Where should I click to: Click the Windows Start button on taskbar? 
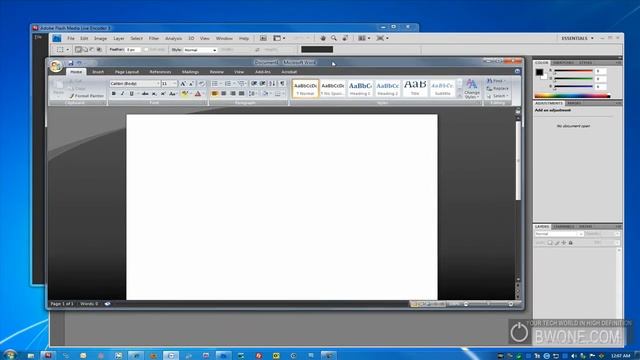10,355
